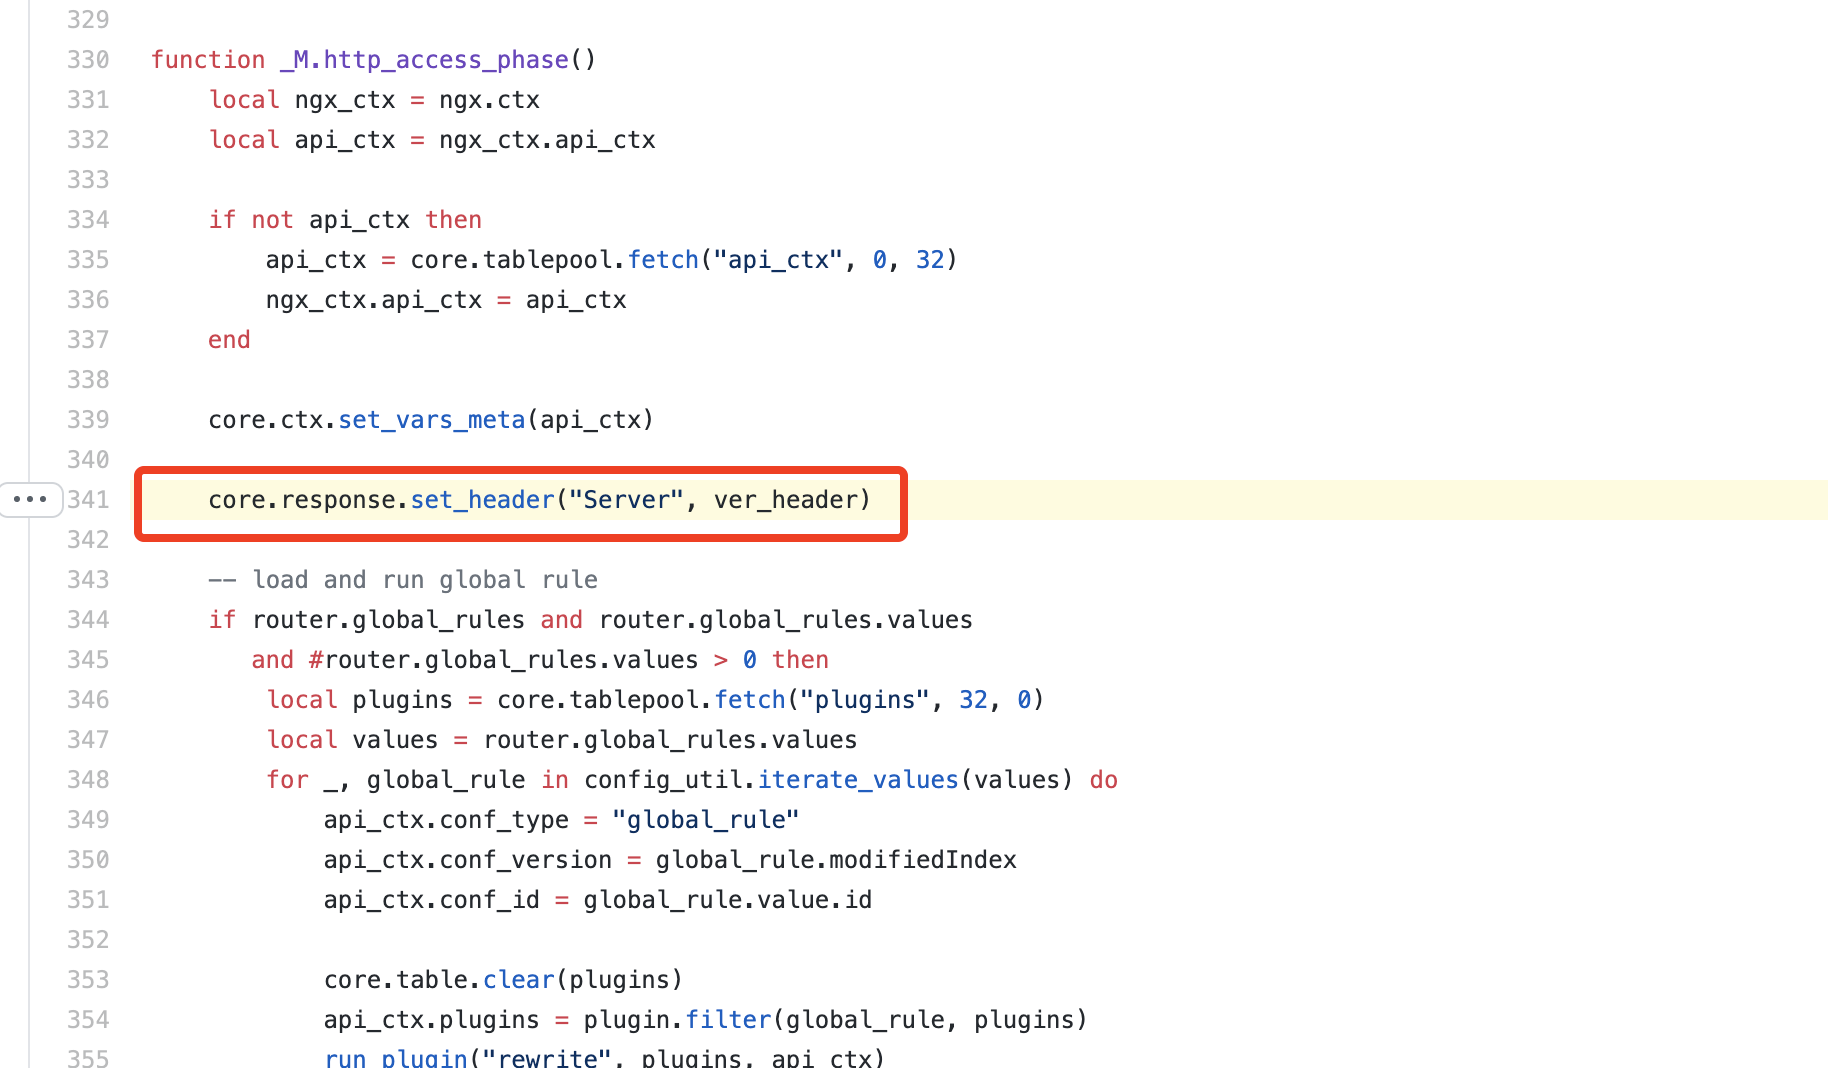Select line number 341 on the highlighted line
The width and height of the screenshot is (1828, 1068).
[x=88, y=499]
